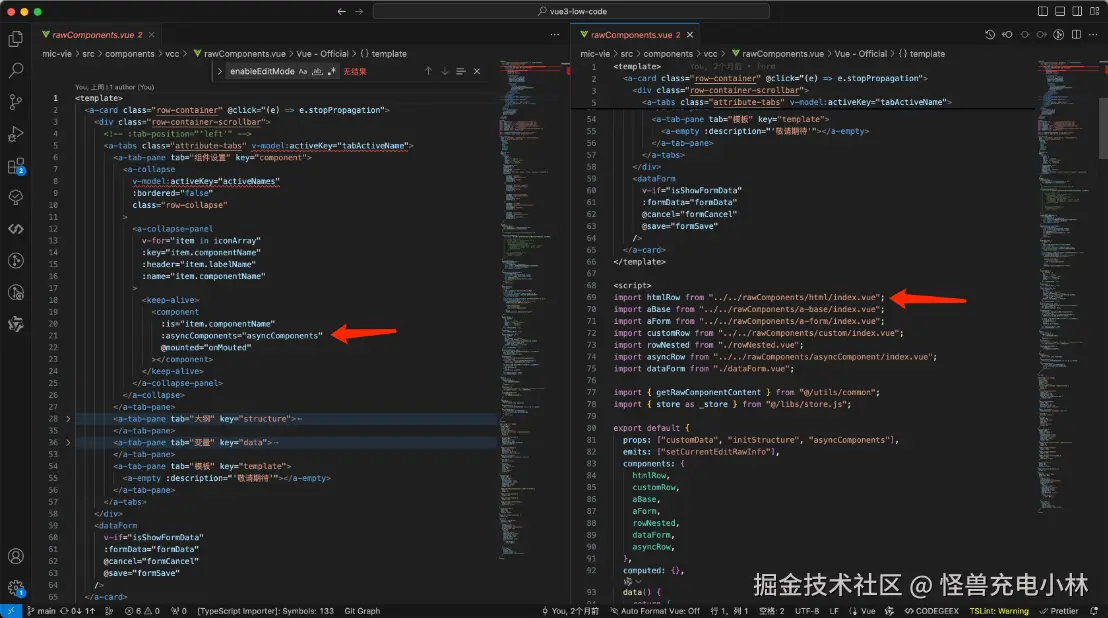Split the right editor
Screen dimensions: 1108x618
pyautogui.click(x=1076, y=35)
